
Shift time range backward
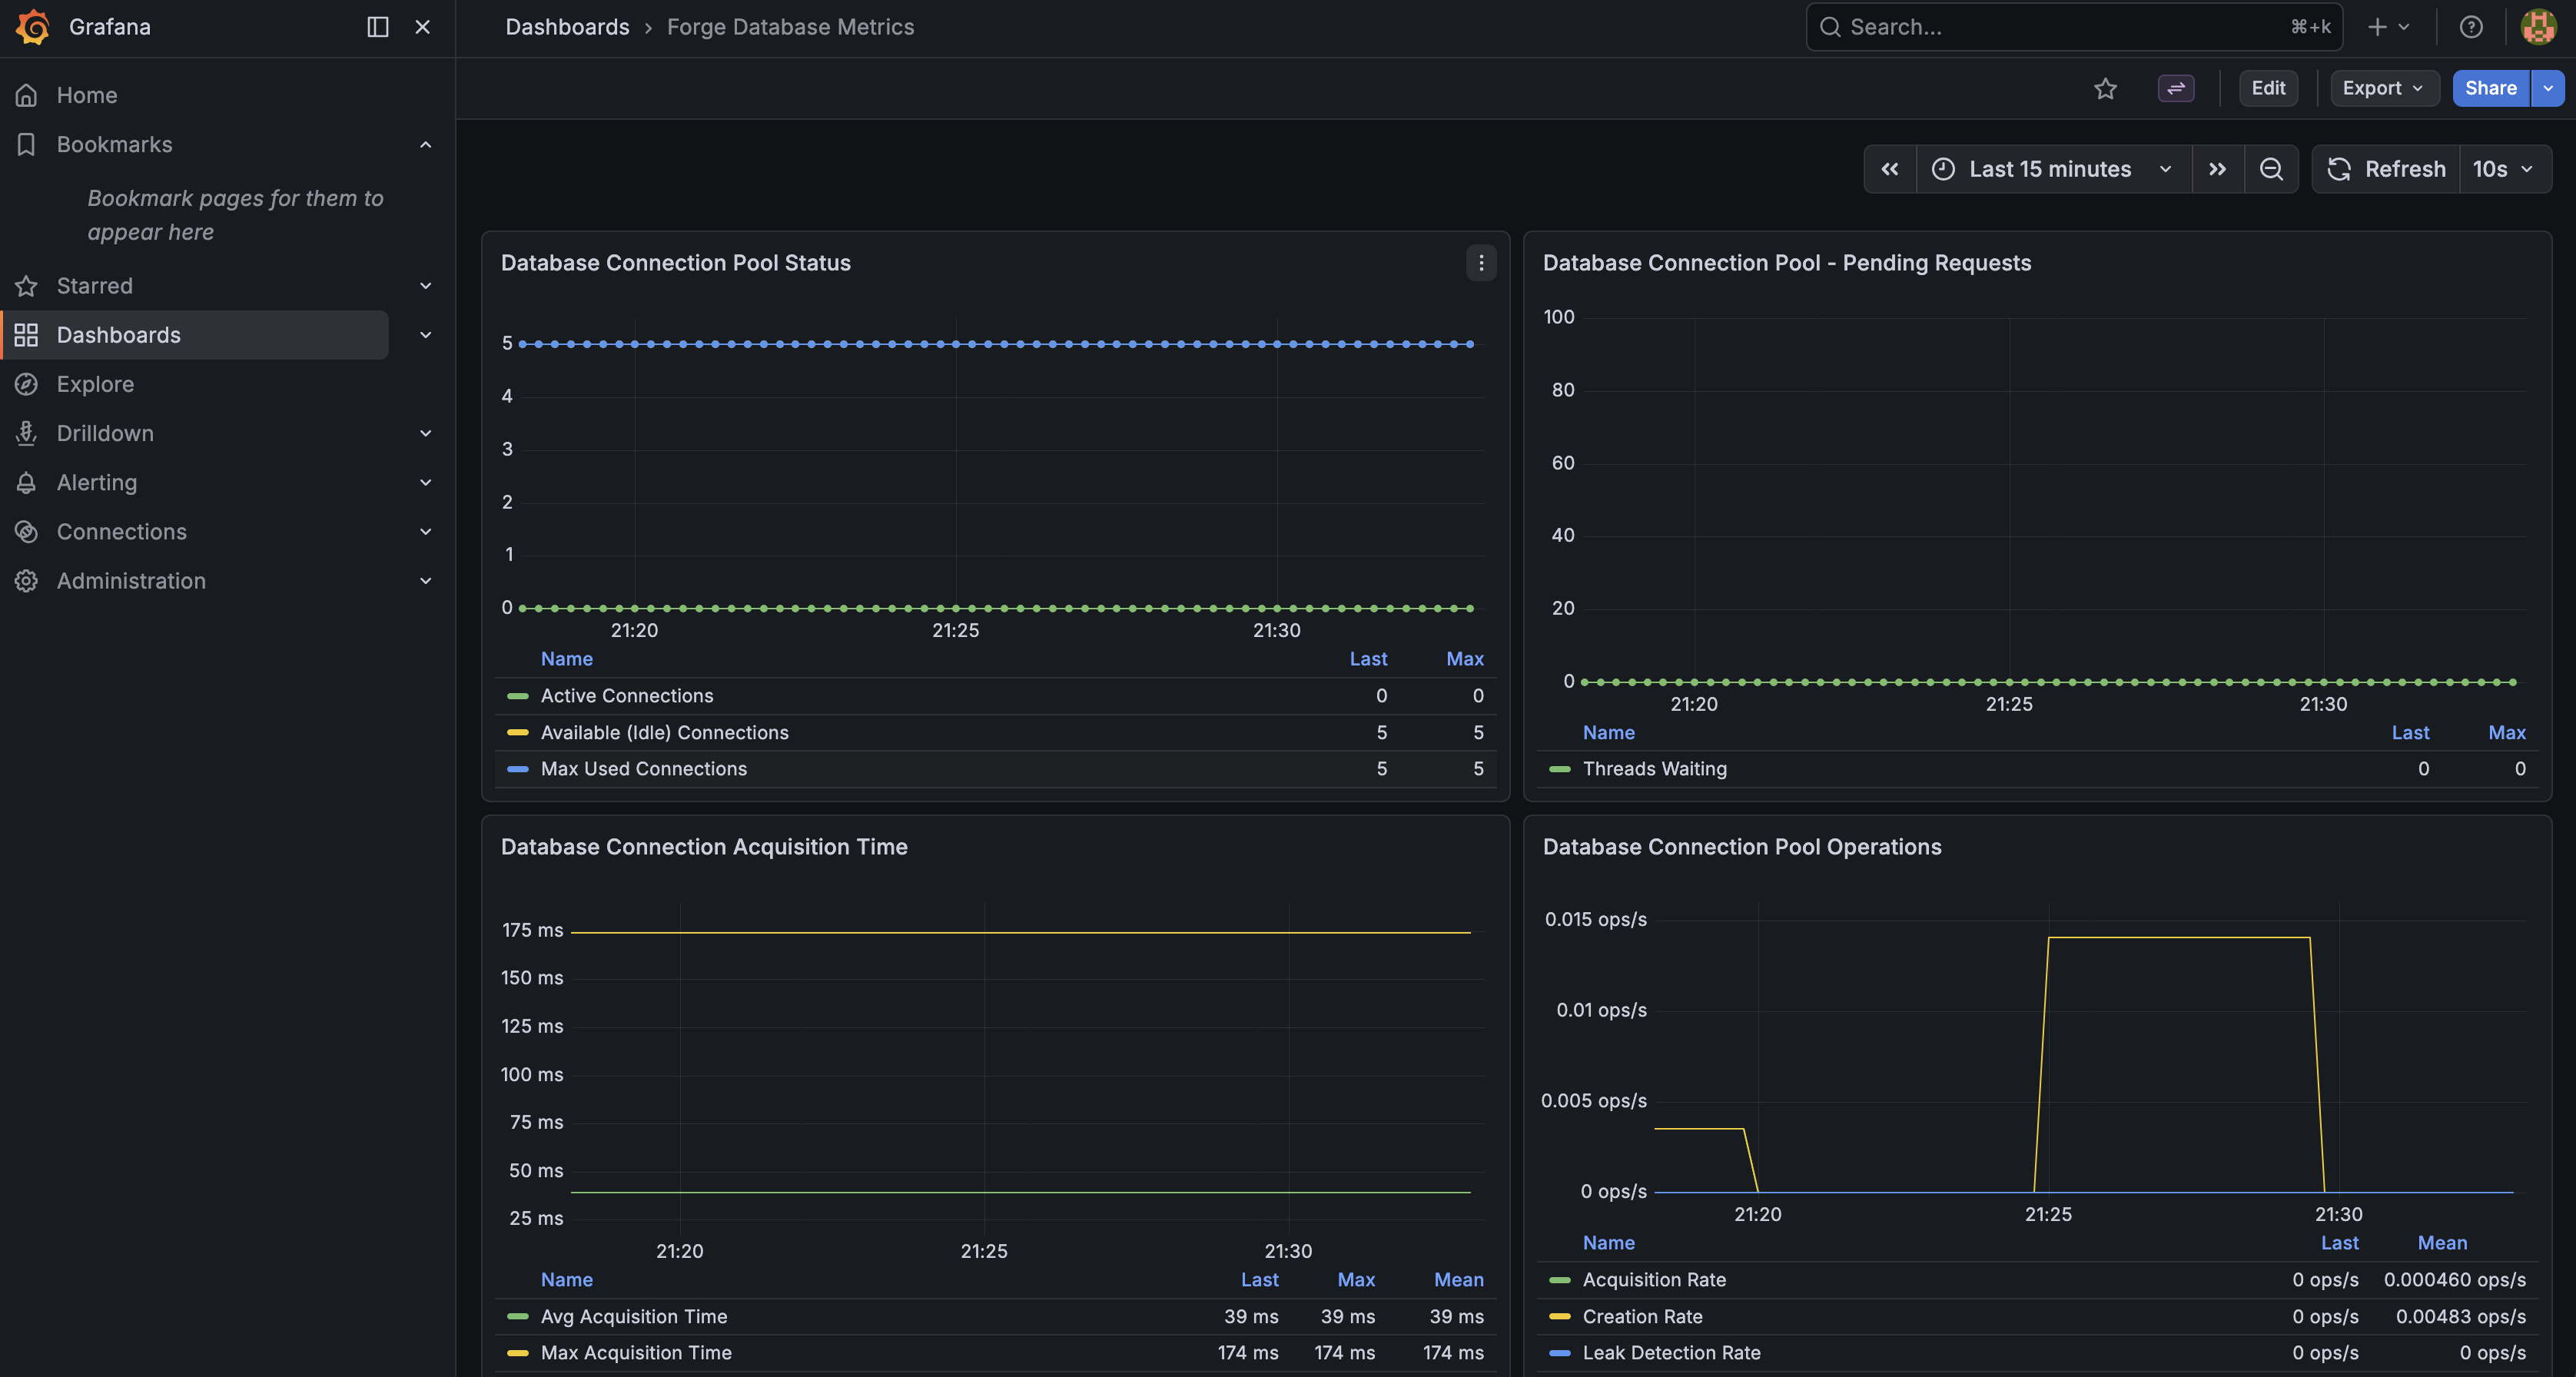pos(1890,169)
